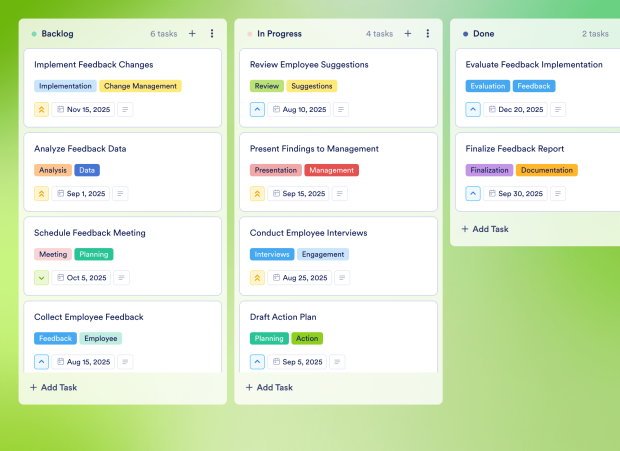
Task: Open the Backlog column three-dot menu
Action: click(212, 33)
